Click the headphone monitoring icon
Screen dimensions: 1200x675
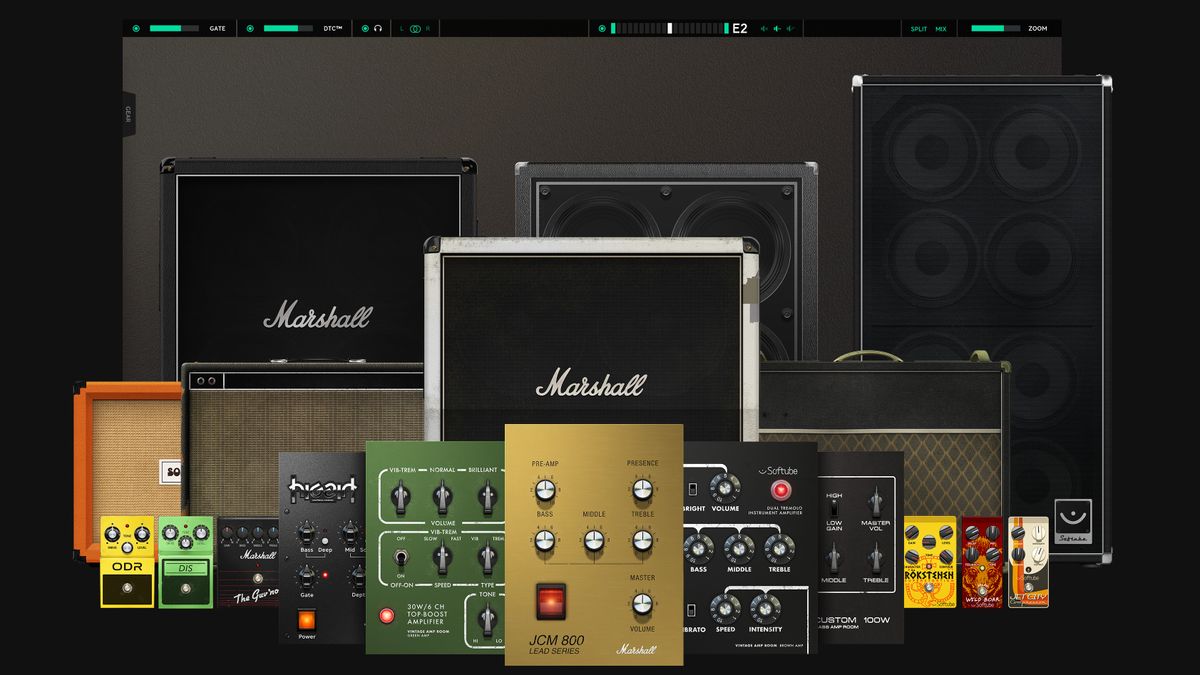[377, 28]
